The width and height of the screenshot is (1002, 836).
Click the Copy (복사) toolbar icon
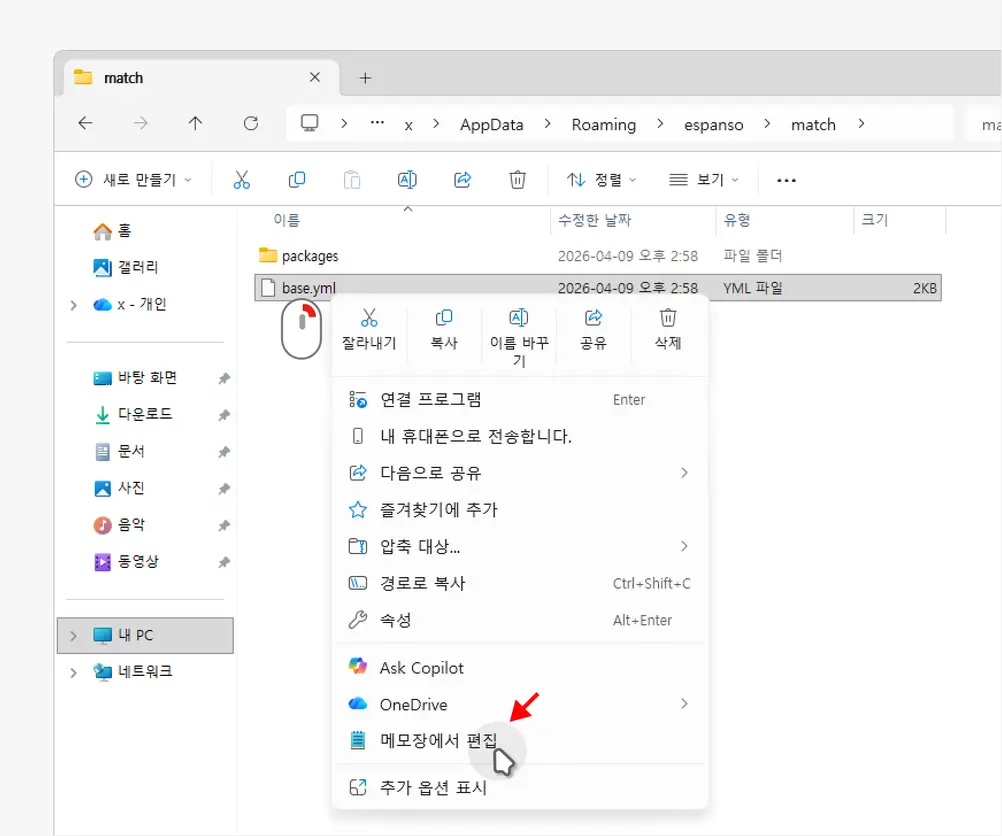click(x=296, y=179)
